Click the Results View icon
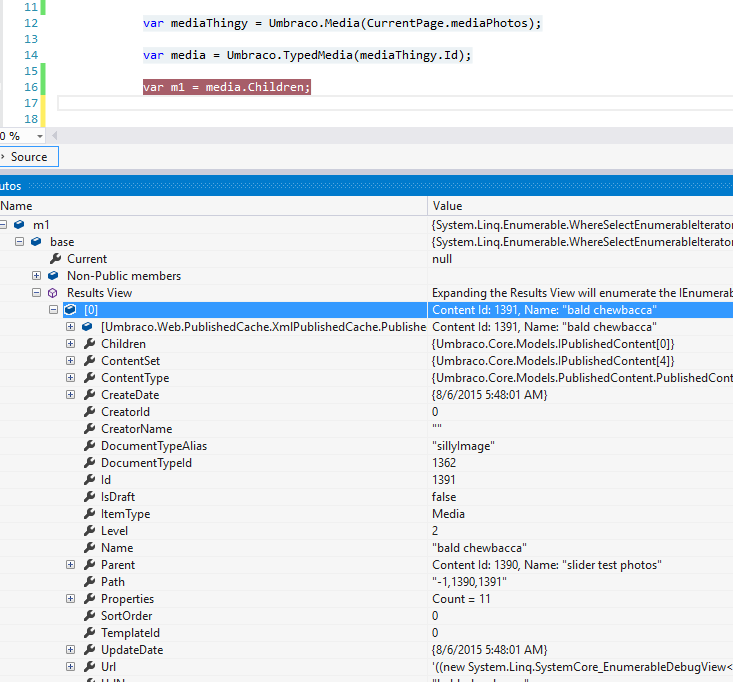Viewport: 733px width, 682px height. [x=53, y=293]
